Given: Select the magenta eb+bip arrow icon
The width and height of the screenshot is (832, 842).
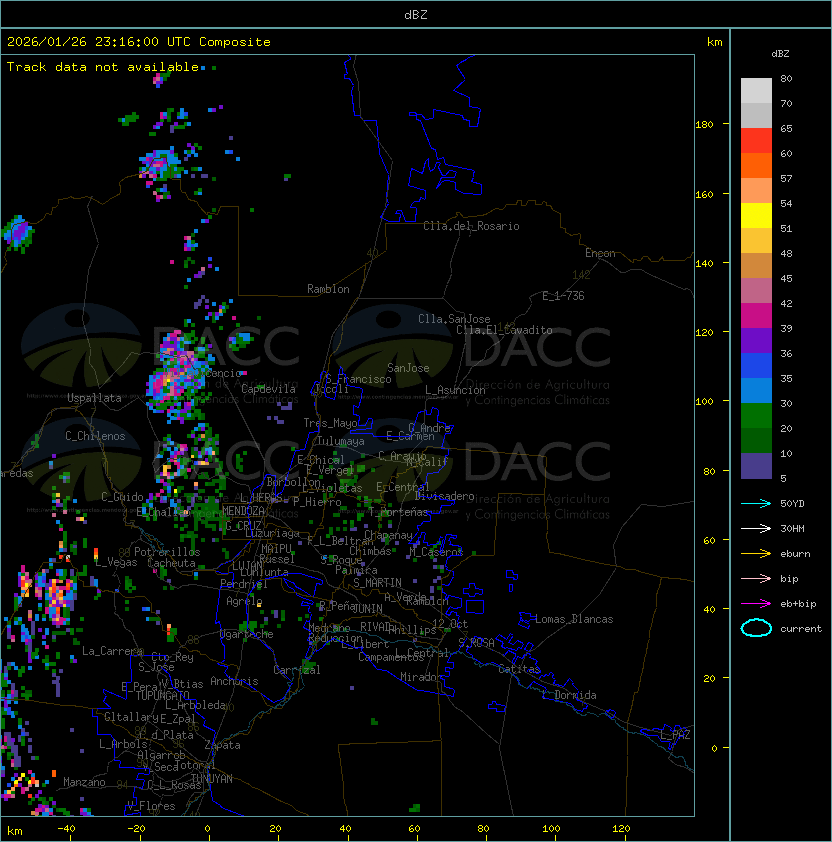Looking at the screenshot, I should coord(756,603).
